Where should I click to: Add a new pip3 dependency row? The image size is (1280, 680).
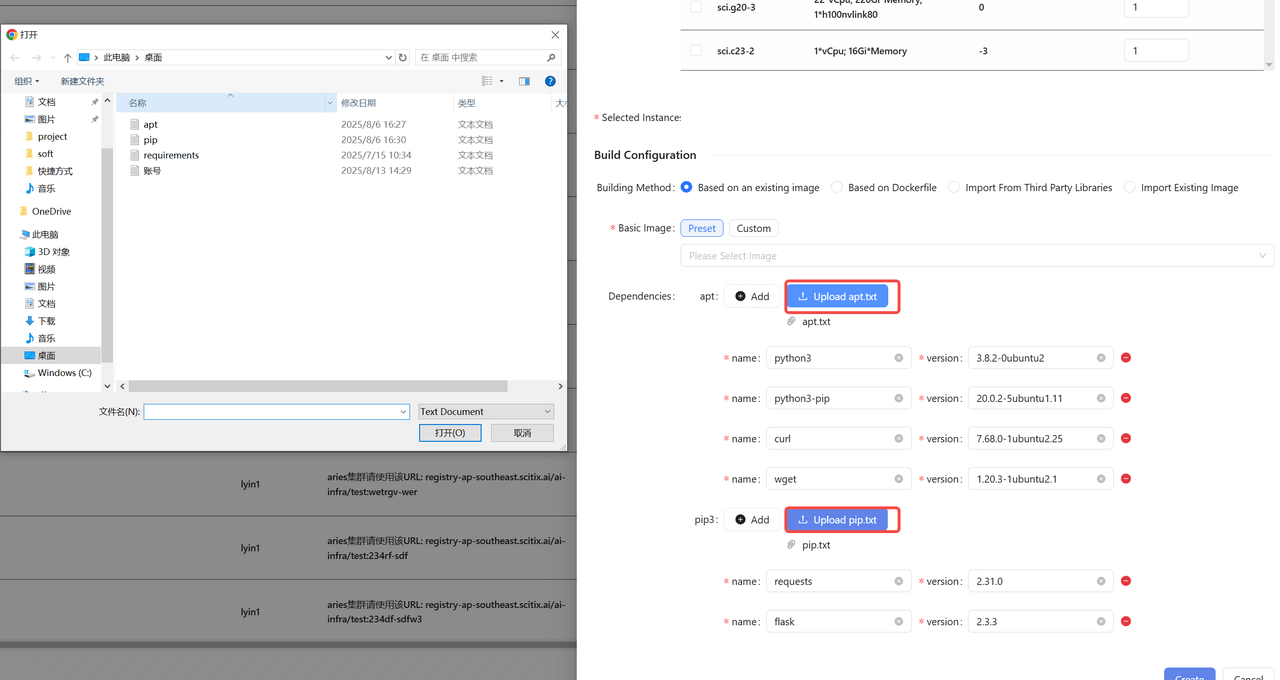click(x=752, y=520)
